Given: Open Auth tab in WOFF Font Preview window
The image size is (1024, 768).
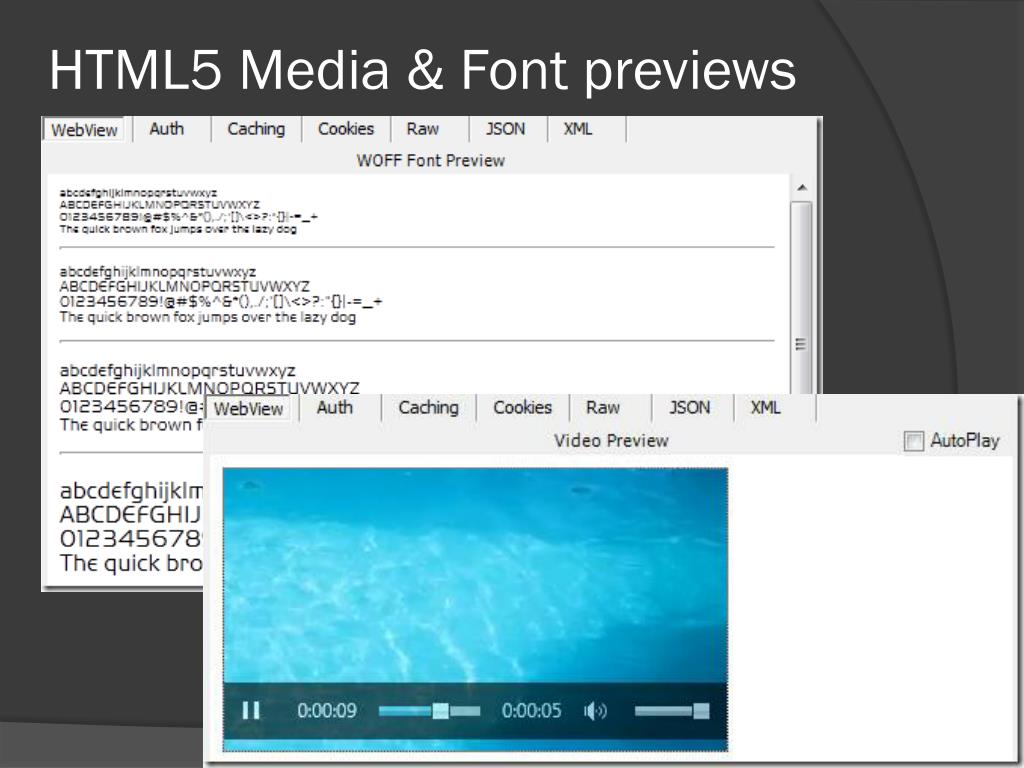Looking at the screenshot, I should pos(167,129).
